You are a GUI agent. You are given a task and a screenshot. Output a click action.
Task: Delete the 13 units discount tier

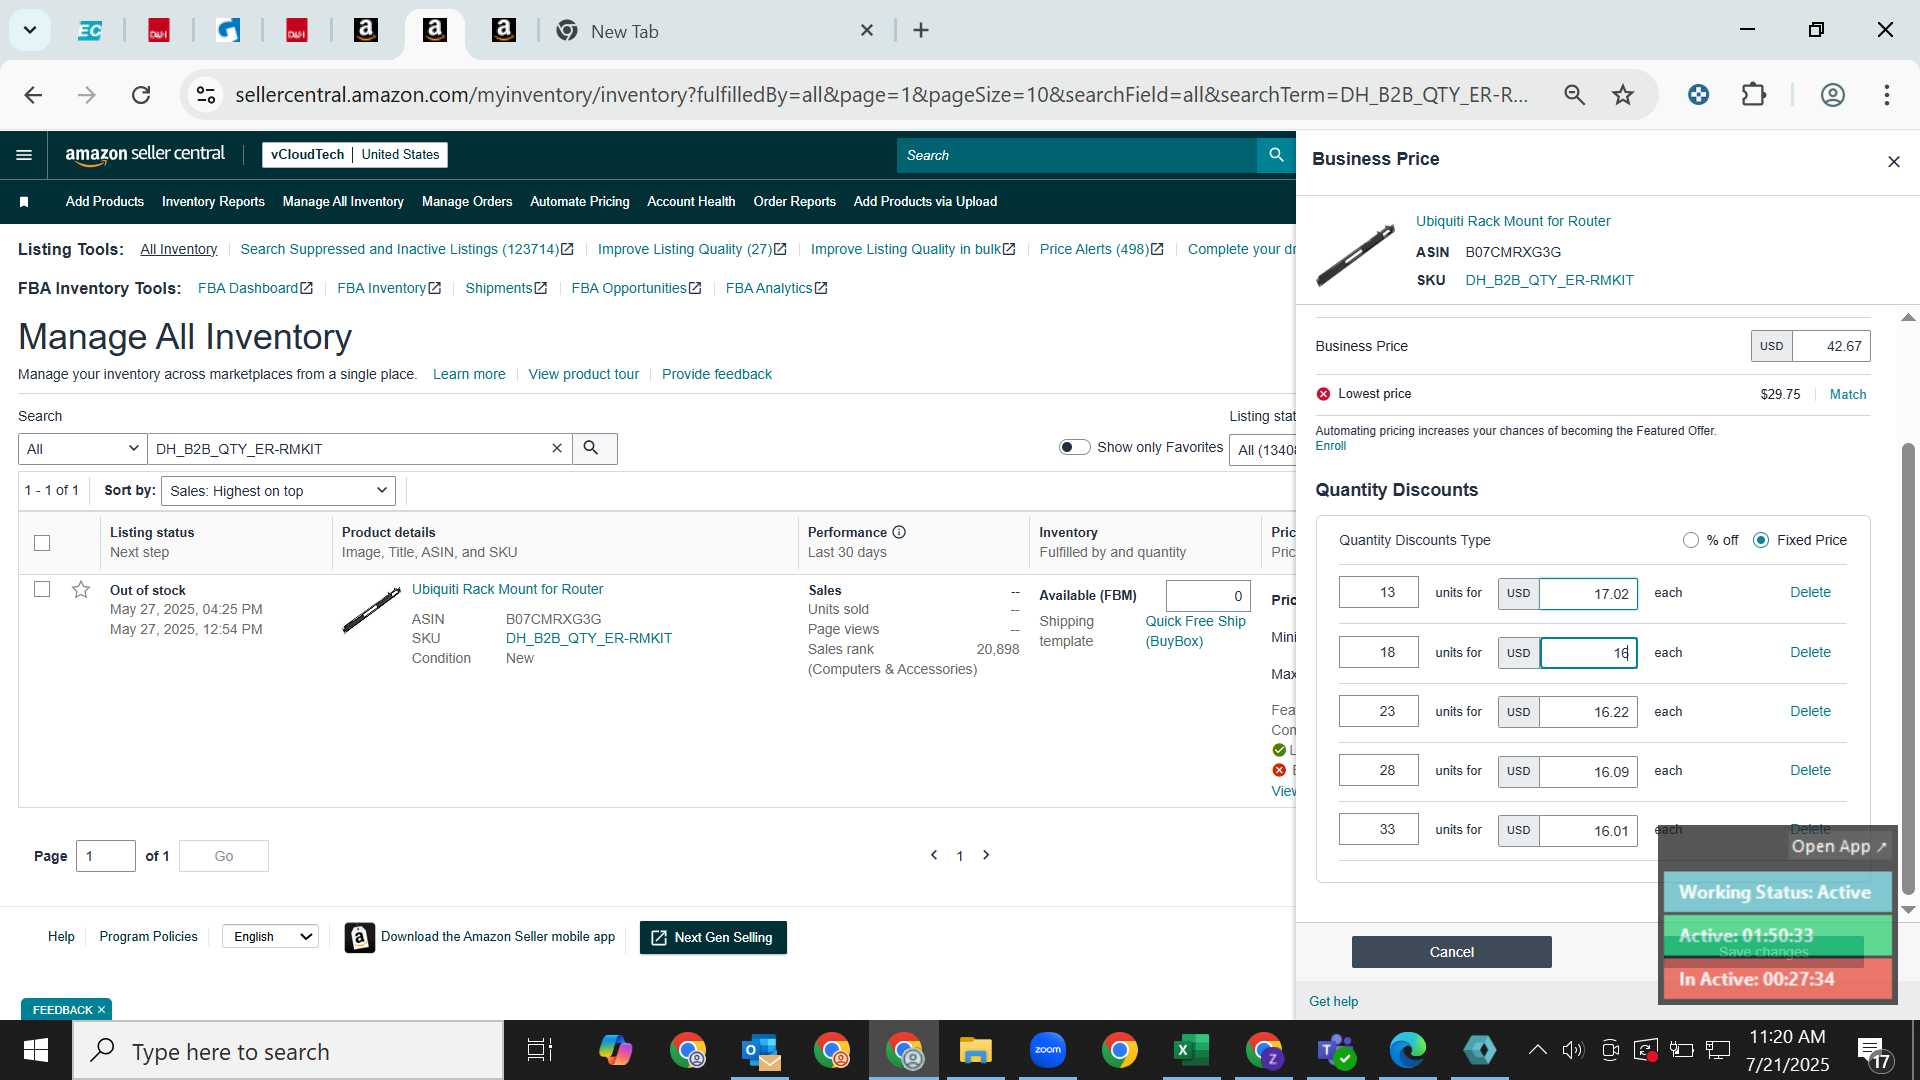click(x=1810, y=592)
